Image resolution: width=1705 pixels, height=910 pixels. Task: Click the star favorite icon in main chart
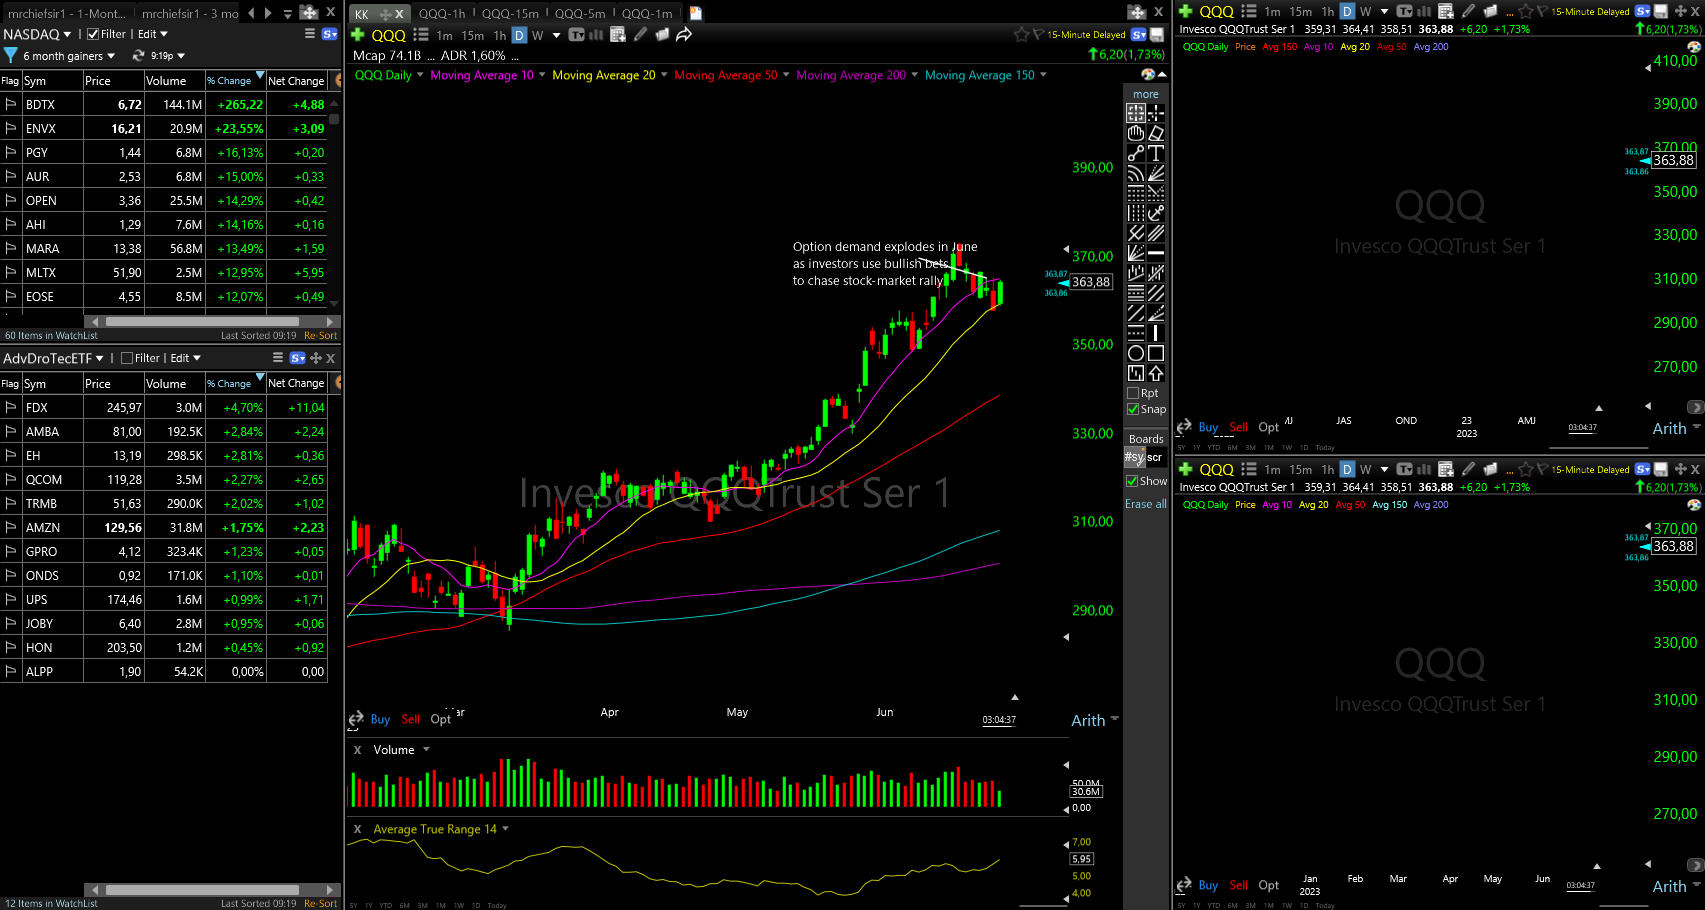tap(1021, 35)
